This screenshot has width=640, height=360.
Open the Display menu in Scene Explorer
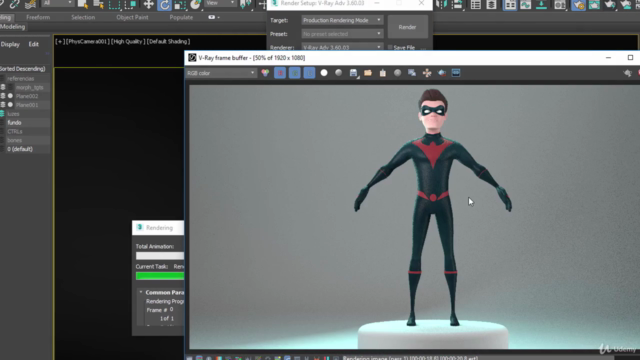pos(10,44)
